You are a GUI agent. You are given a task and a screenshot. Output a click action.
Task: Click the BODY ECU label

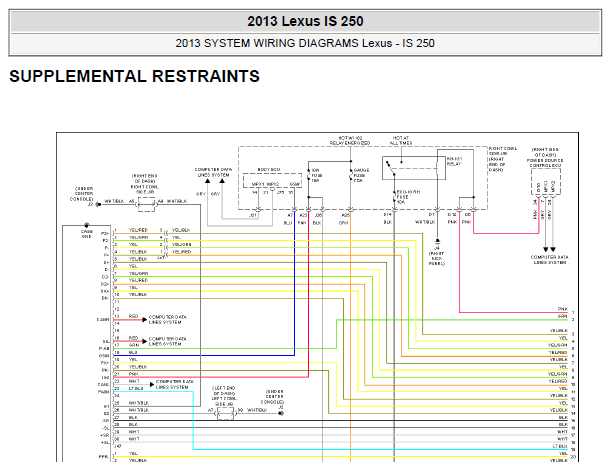pos(269,170)
